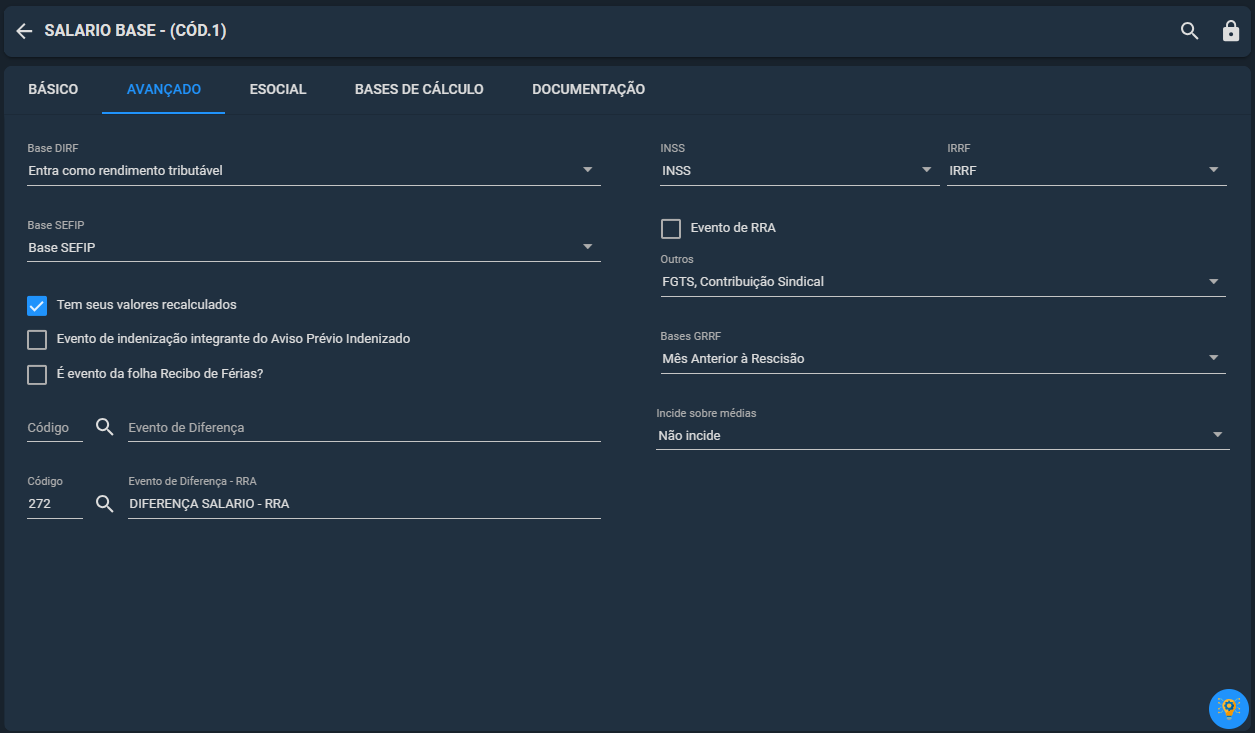Check É evento da folha Recibo de Férias
This screenshot has height=733, width=1255.
(x=37, y=375)
